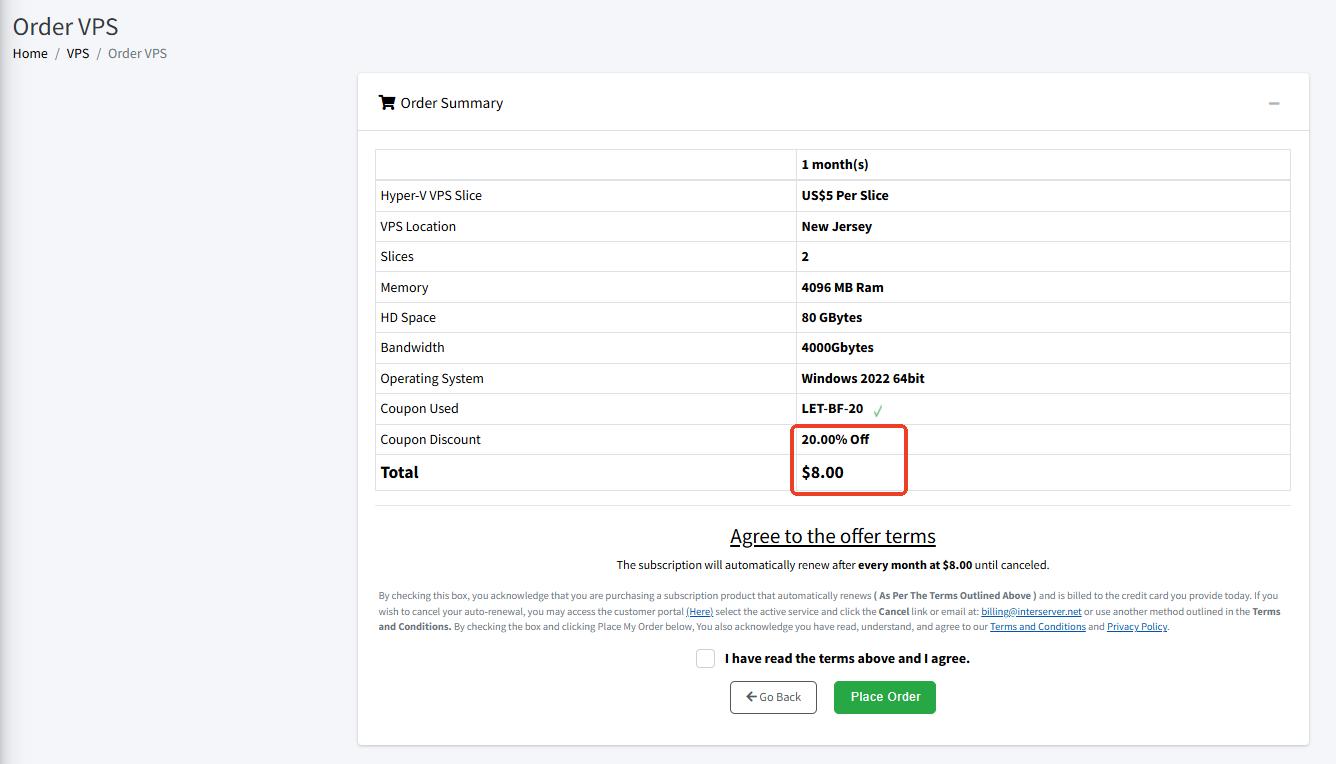The height and width of the screenshot is (764, 1336).
Task: Click the '1 month(s)' column header
Action: 835,164
